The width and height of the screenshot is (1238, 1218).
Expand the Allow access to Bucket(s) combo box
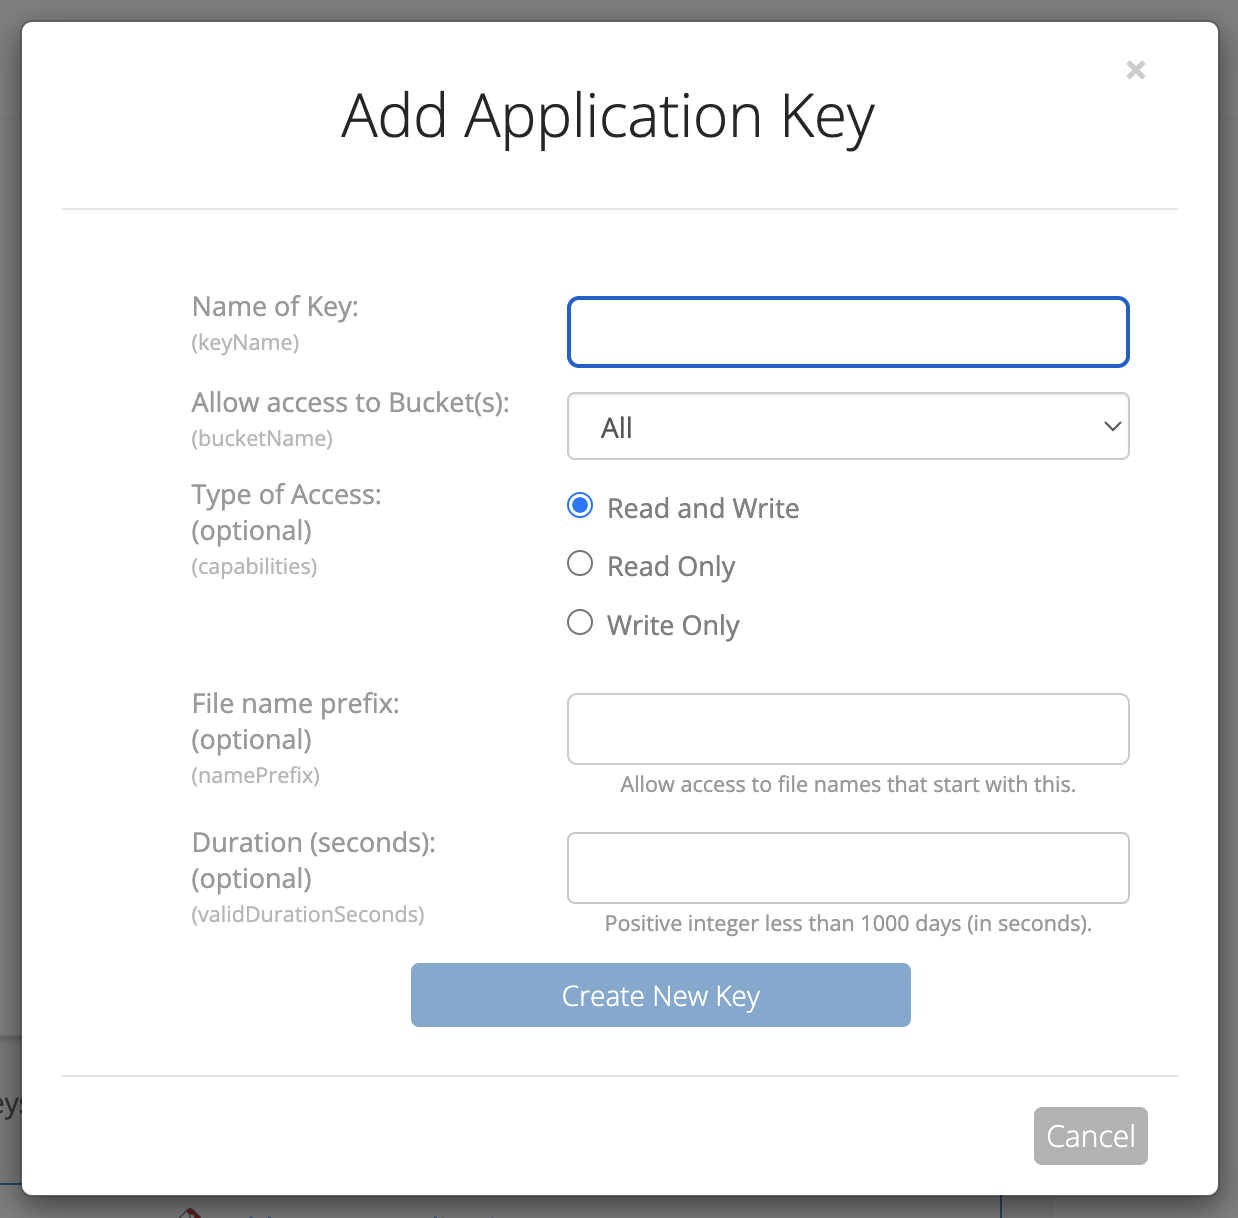pyautogui.click(x=848, y=426)
